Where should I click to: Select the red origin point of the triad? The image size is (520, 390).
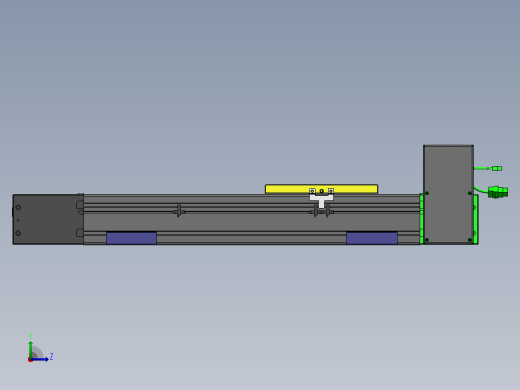[30, 360]
